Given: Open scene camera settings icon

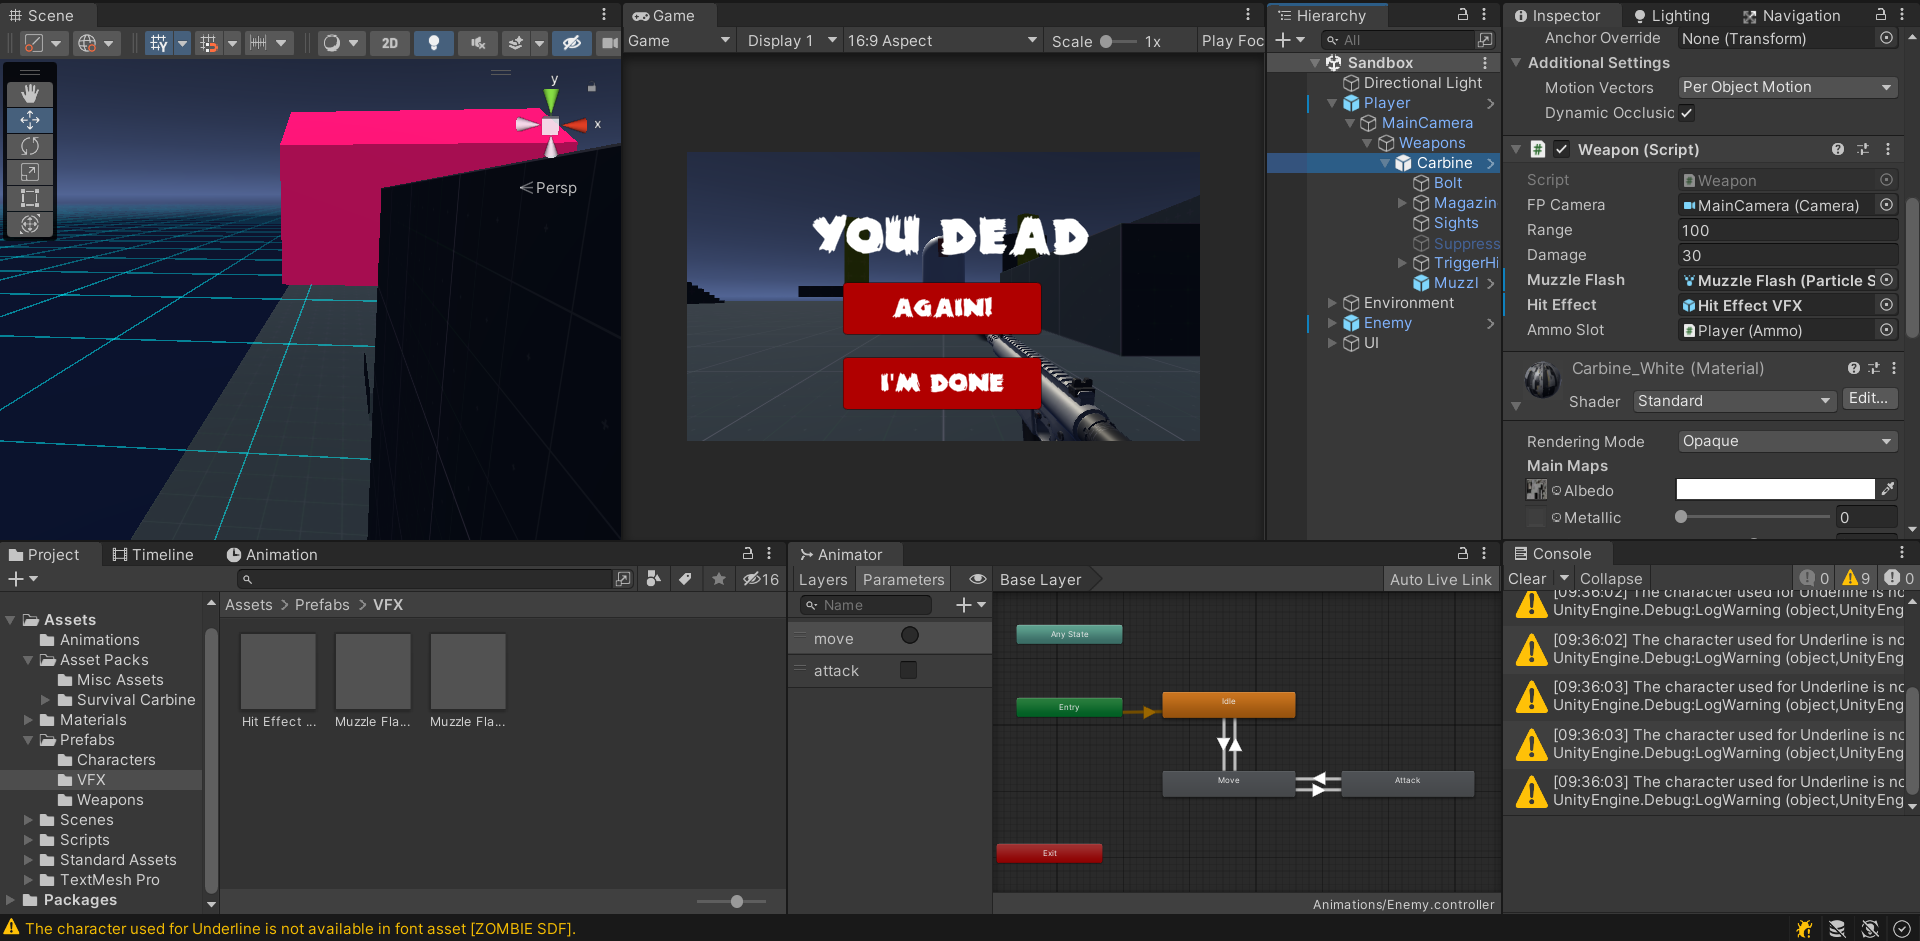Looking at the screenshot, I should 609,43.
